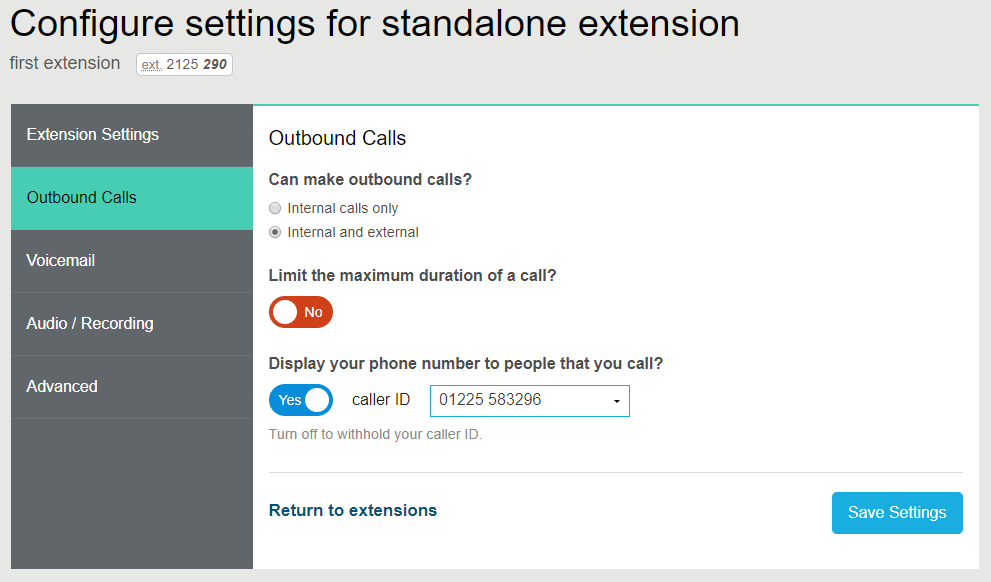Viewport: 991px width, 582px height.
Task: Click the ext. 2125 290 extension badge
Action: point(184,63)
